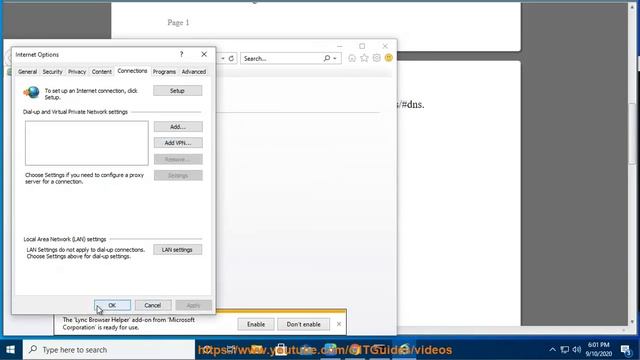This screenshot has height=360, width=640.
Task: Confirm Internet Options with OK
Action: tap(112, 305)
